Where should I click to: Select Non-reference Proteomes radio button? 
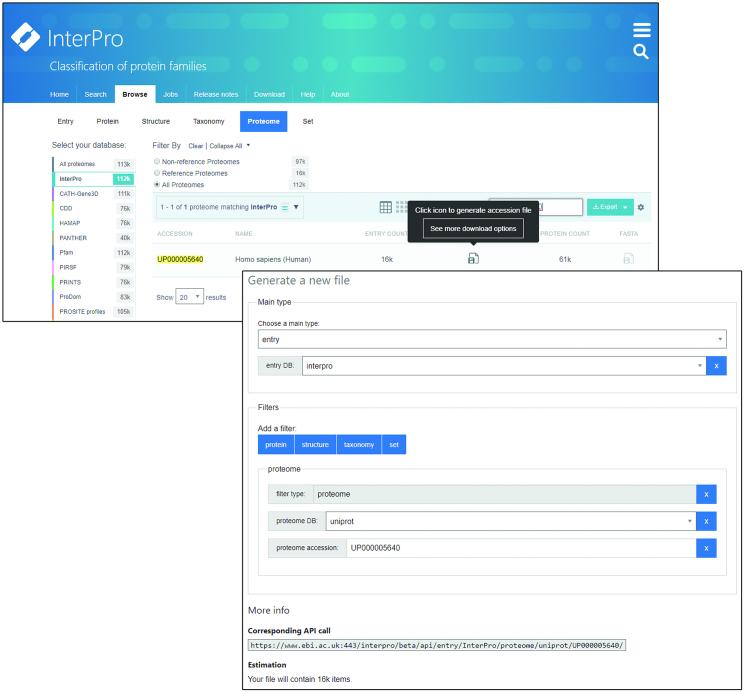coord(157,161)
